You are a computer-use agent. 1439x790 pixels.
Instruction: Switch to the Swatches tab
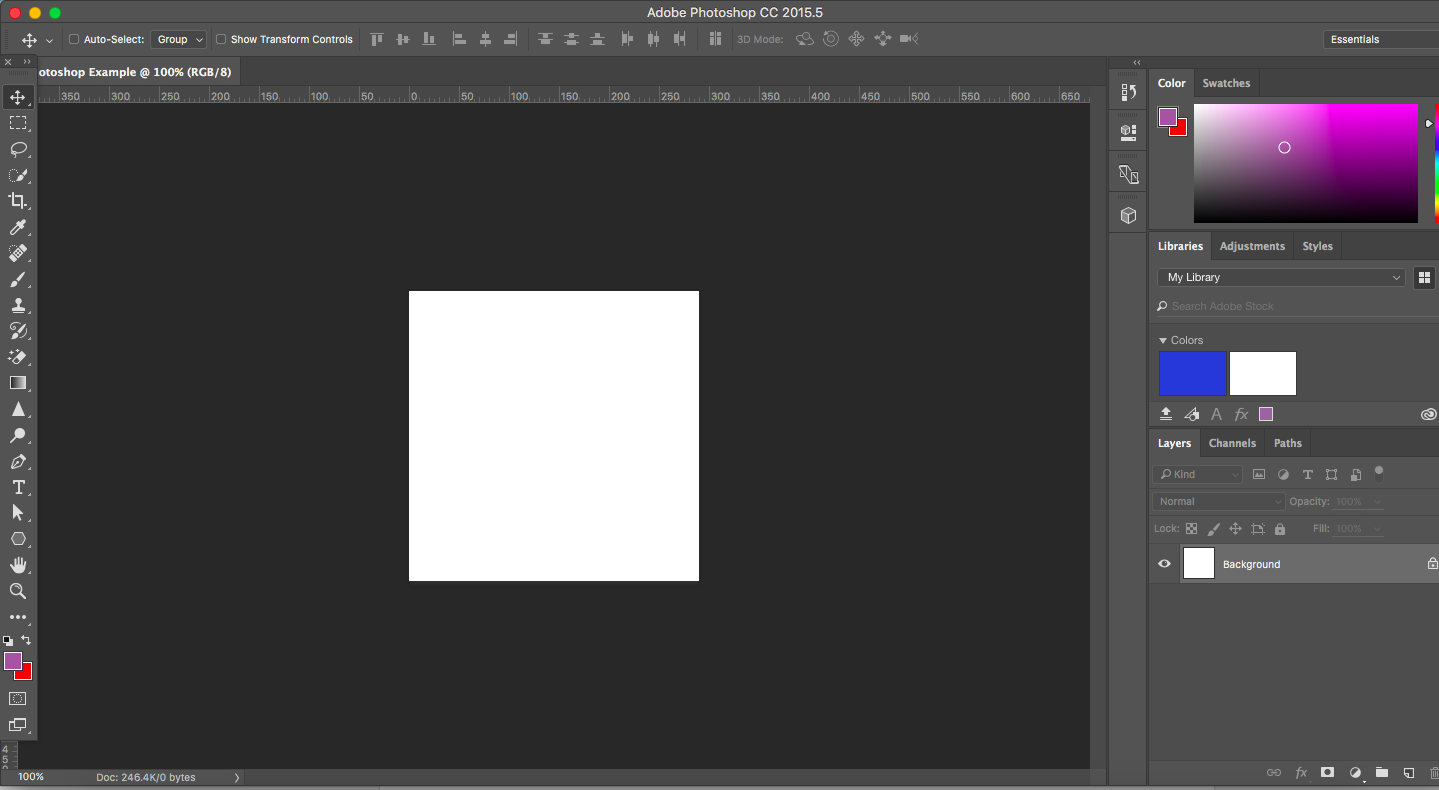[x=1226, y=83]
